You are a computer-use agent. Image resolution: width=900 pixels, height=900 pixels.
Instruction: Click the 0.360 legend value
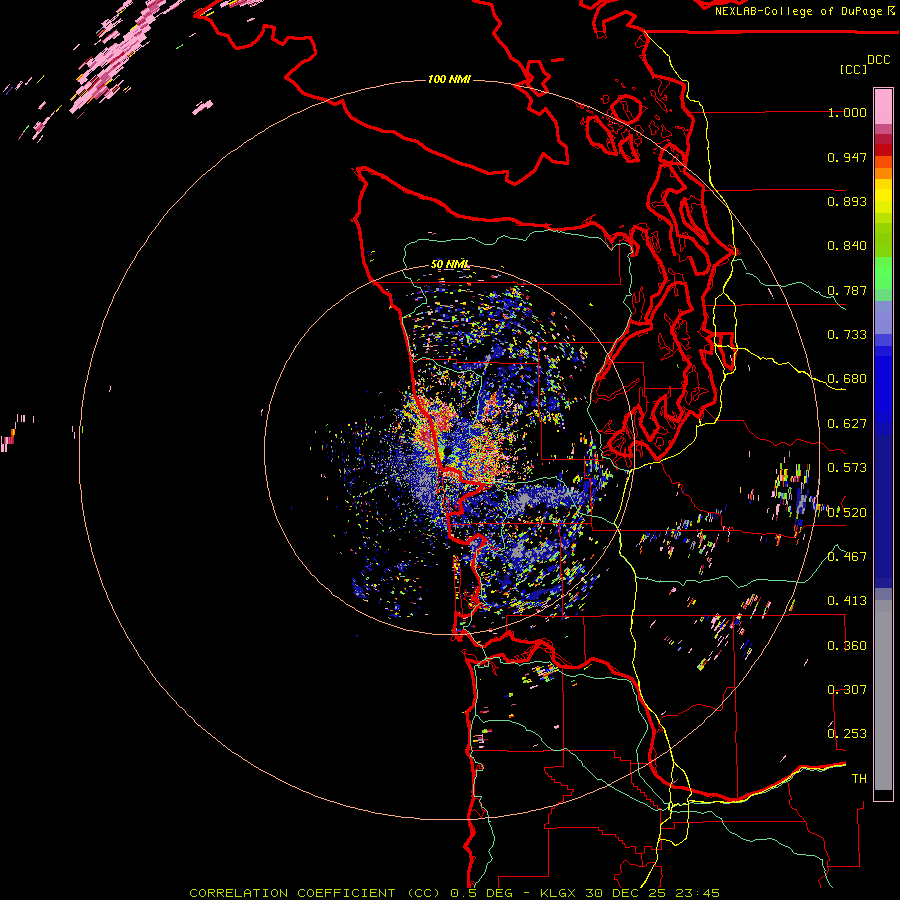(847, 645)
